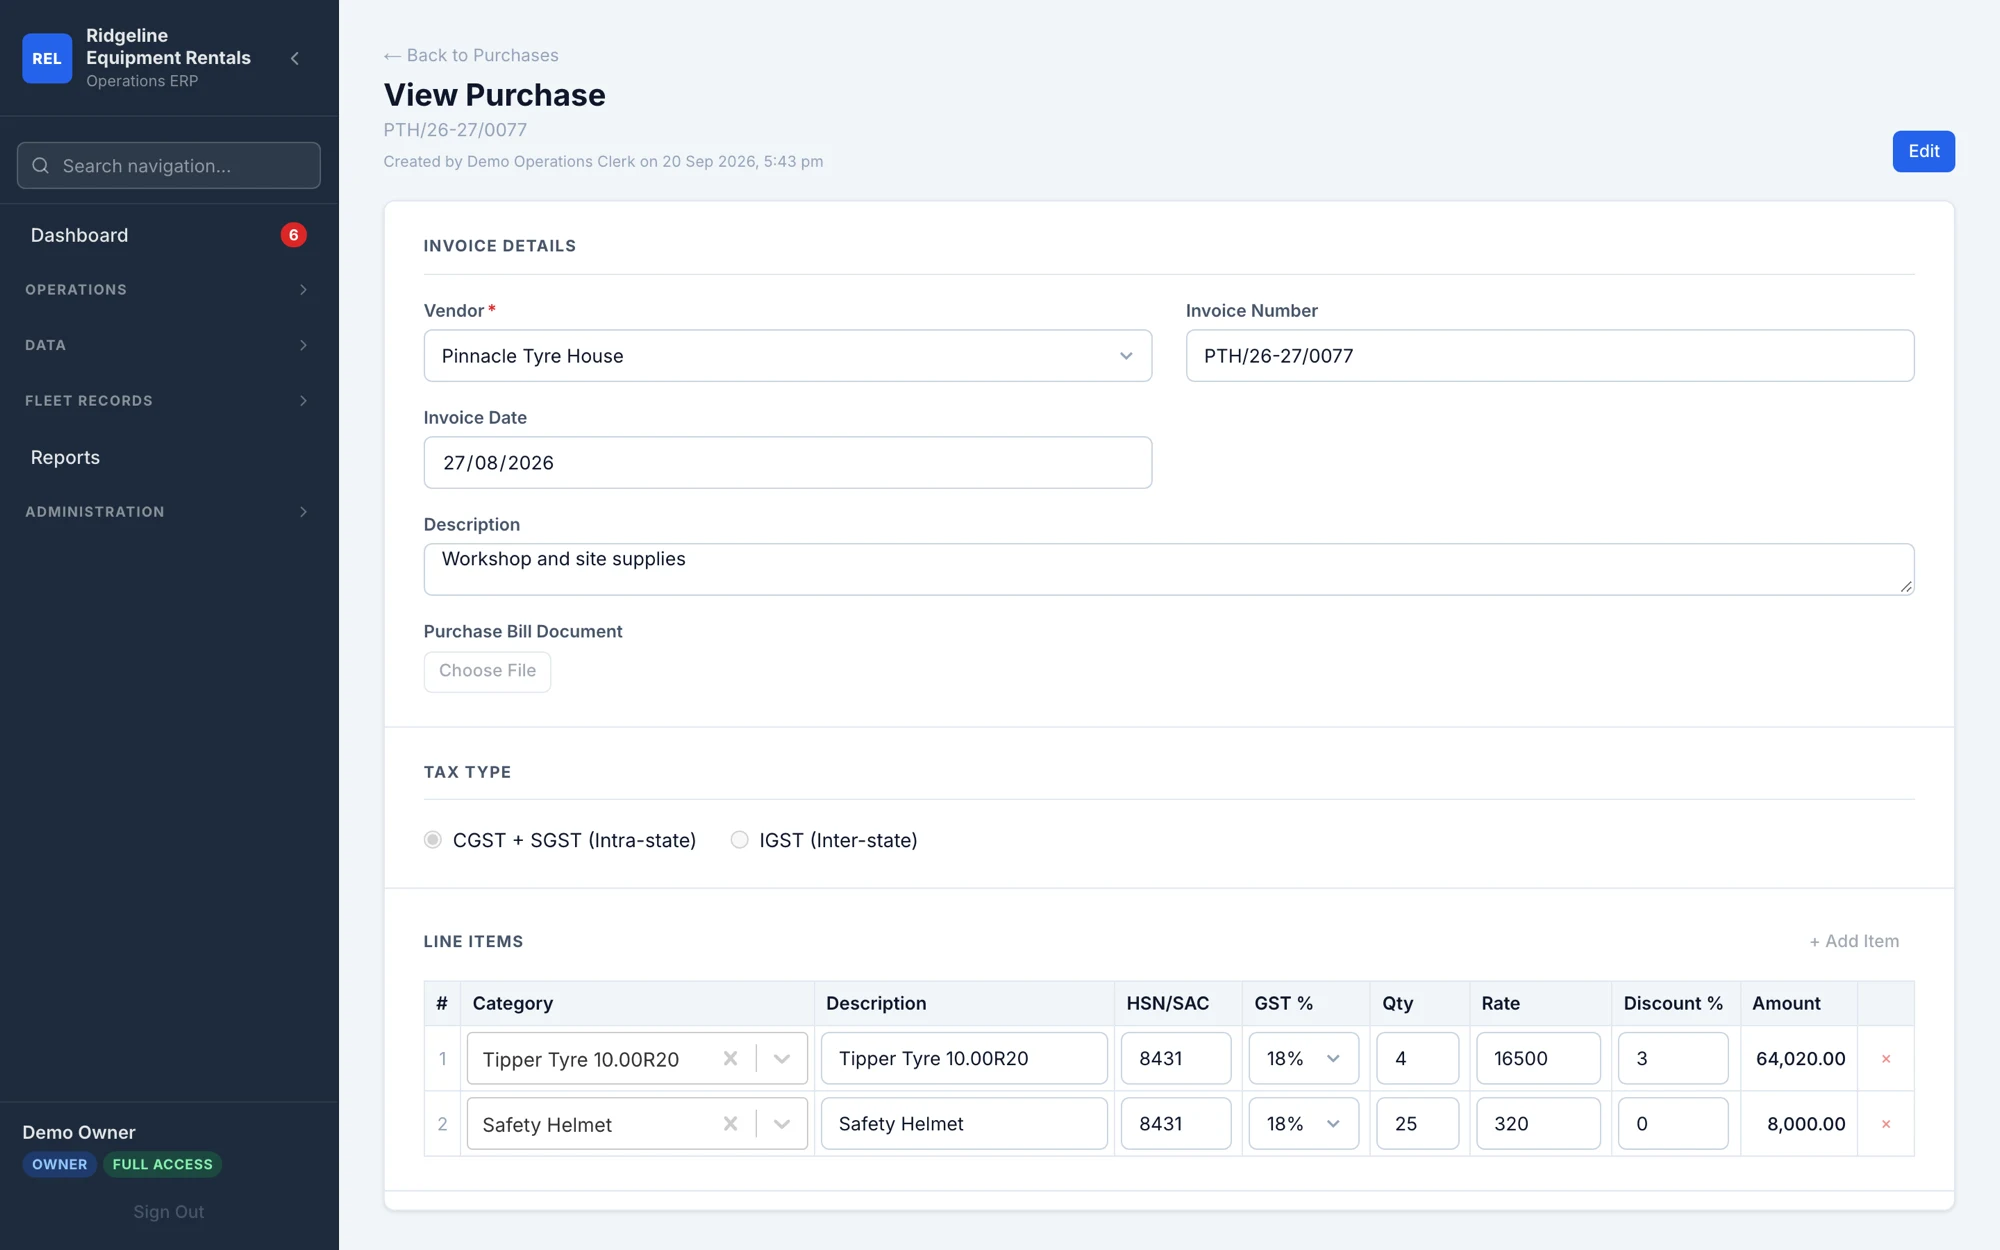Expand the FLEET RECORDS navigation section
Image resolution: width=2000 pixels, height=1250 pixels.
(x=168, y=400)
